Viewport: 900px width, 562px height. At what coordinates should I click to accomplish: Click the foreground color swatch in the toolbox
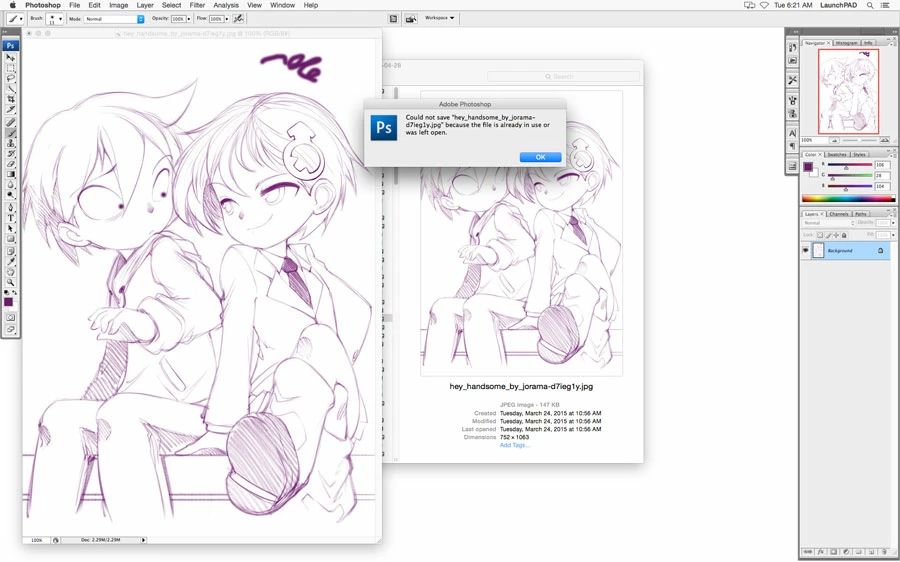tap(8, 301)
